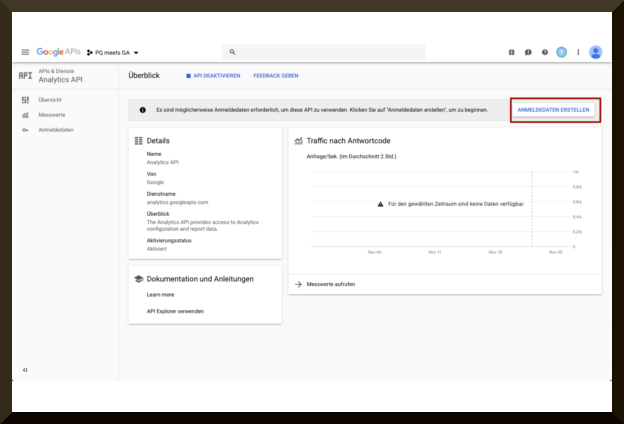Screen dimensions: 624x424
Task: Open the user account avatar
Action: 596,52
